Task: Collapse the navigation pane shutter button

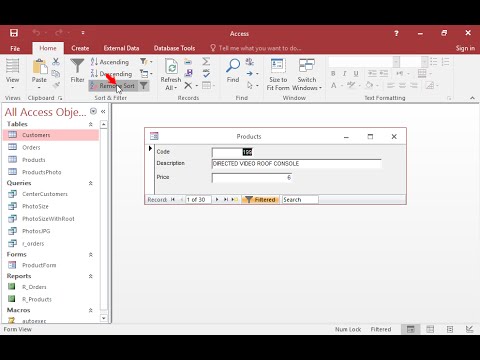Action: click(x=103, y=112)
